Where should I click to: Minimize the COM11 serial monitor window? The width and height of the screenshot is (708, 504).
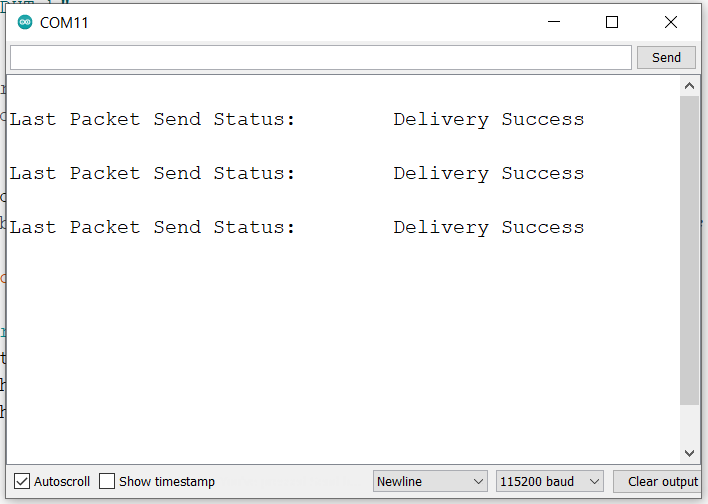point(554,22)
